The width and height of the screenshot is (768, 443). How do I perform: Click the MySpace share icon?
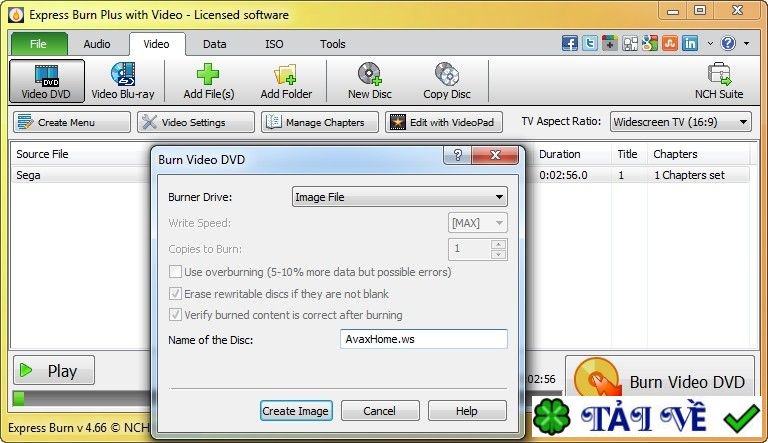pyautogui.click(x=630, y=43)
